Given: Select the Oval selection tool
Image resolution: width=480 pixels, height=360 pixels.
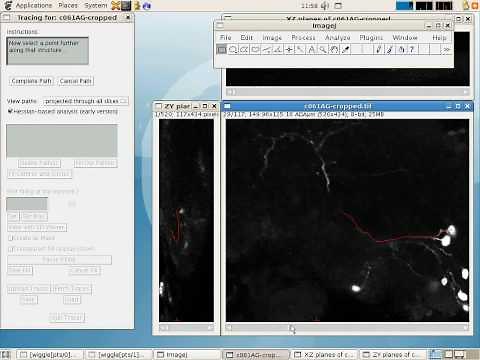Looking at the screenshot, I should 233,50.
